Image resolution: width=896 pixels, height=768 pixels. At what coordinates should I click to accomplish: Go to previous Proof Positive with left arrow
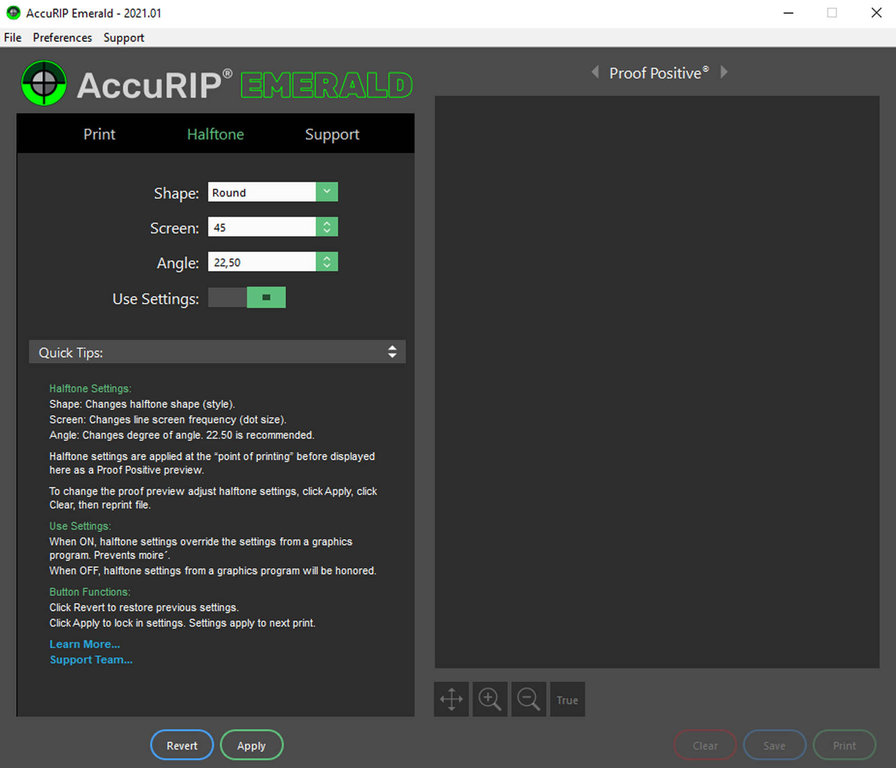click(x=595, y=72)
